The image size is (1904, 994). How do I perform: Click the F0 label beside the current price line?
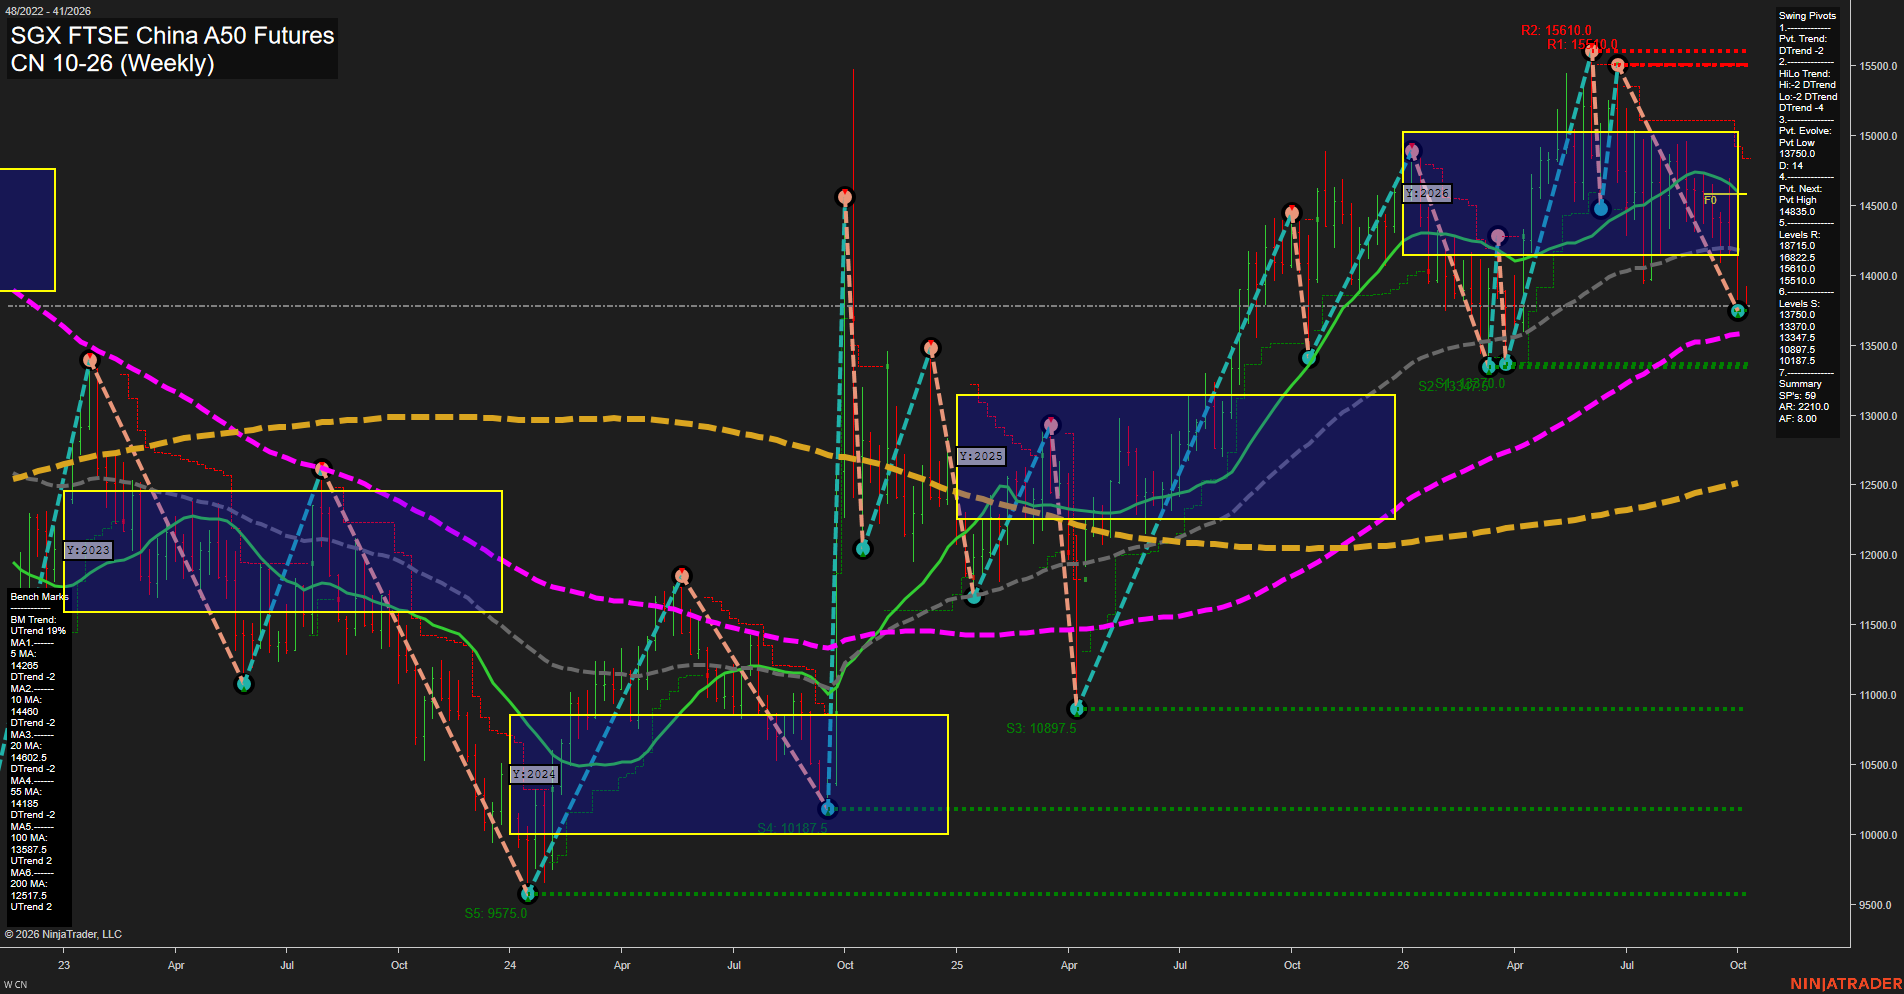tap(1710, 200)
